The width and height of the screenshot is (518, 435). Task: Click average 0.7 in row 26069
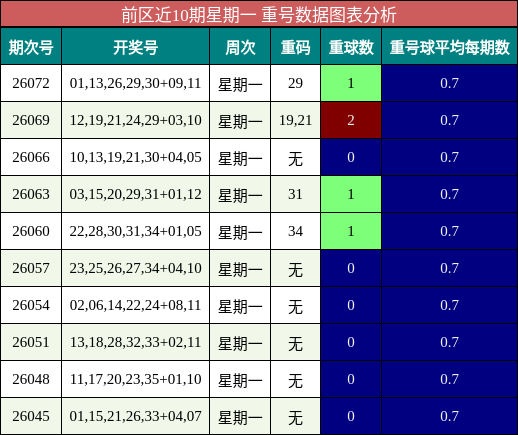click(450, 120)
